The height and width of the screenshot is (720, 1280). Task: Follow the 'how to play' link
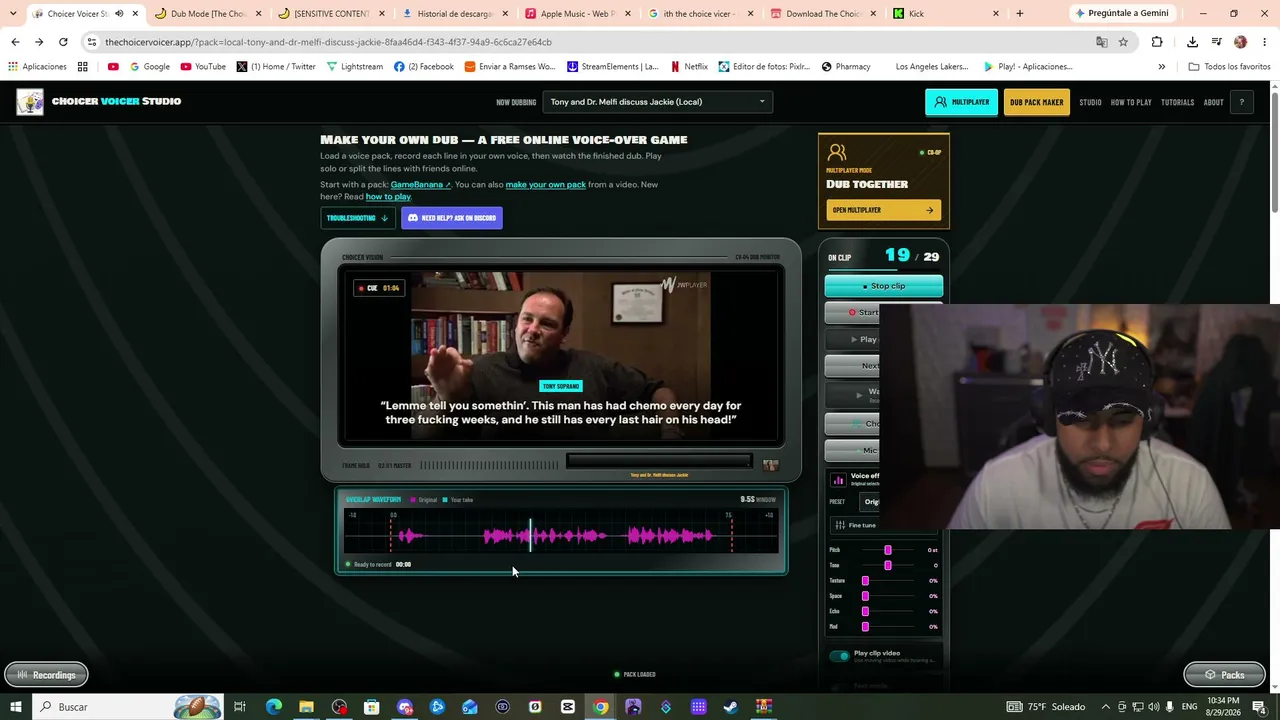tap(388, 197)
